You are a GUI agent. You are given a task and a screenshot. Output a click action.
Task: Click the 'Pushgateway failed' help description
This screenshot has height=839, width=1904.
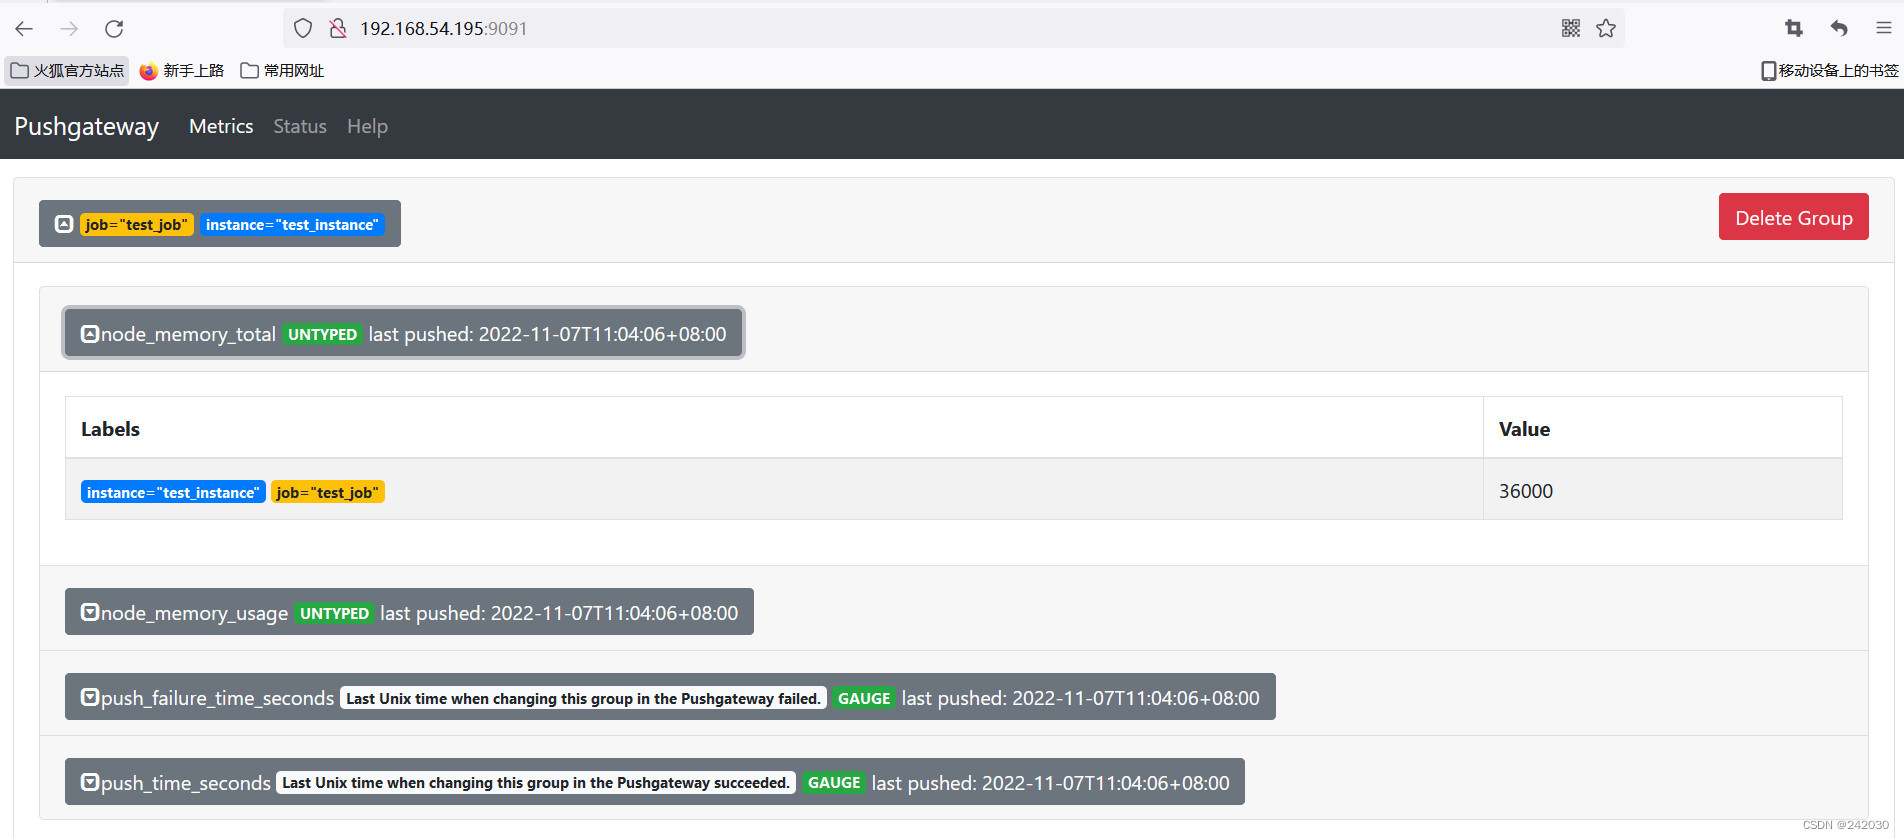(x=583, y=698)
